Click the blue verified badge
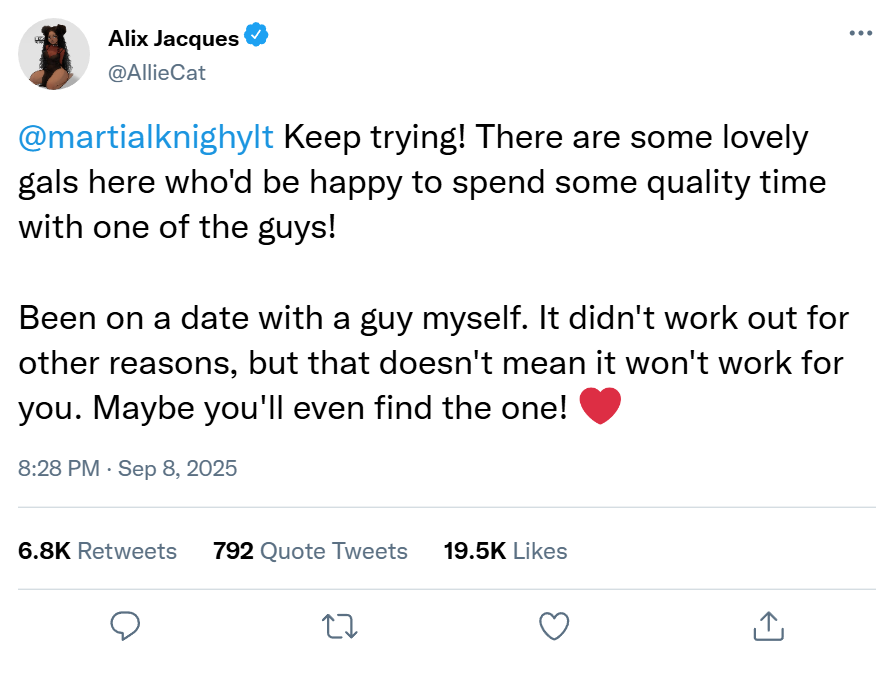This screenshot has width=894, height=681. (257, 38)
